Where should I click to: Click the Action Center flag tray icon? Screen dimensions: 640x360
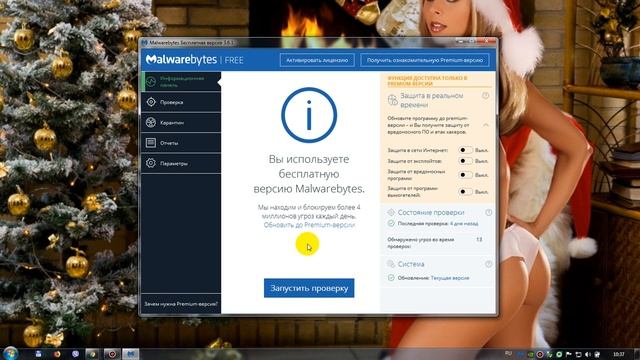569,354
